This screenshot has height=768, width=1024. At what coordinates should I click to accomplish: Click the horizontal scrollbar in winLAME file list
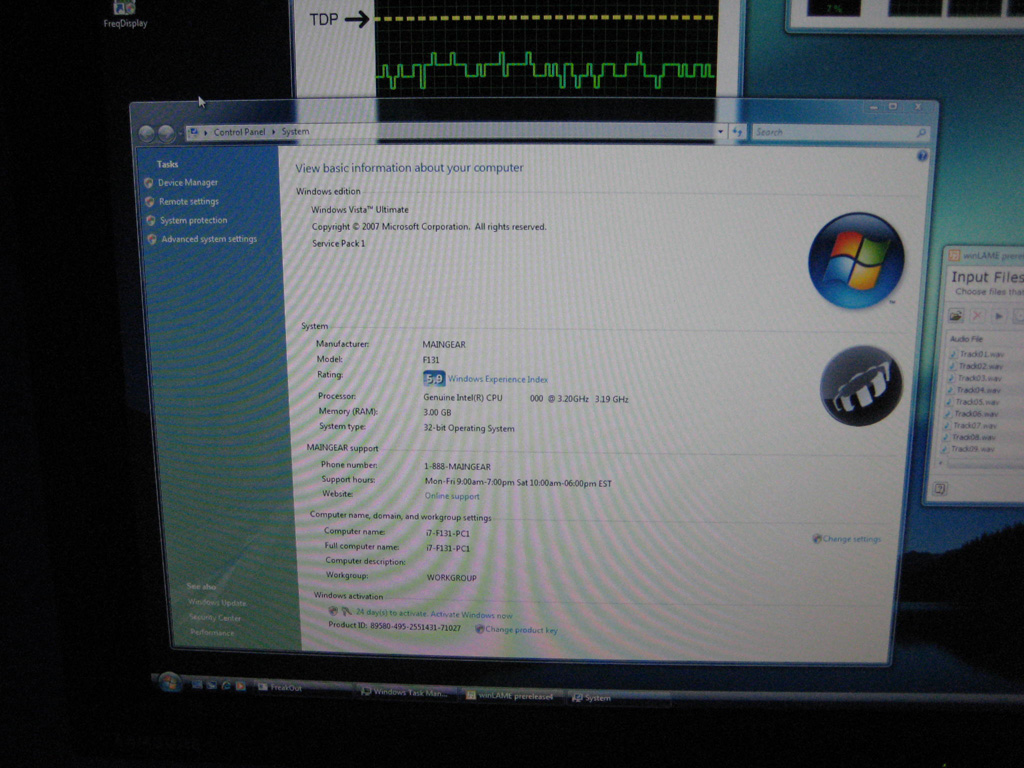[x=984, y=464]
